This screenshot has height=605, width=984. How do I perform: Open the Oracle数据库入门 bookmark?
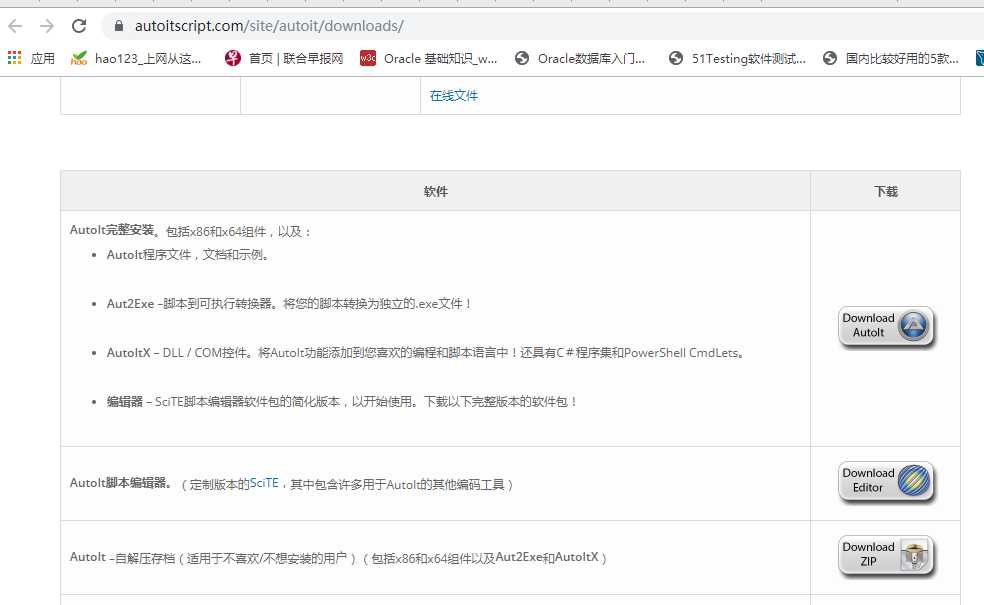[580, 58]
